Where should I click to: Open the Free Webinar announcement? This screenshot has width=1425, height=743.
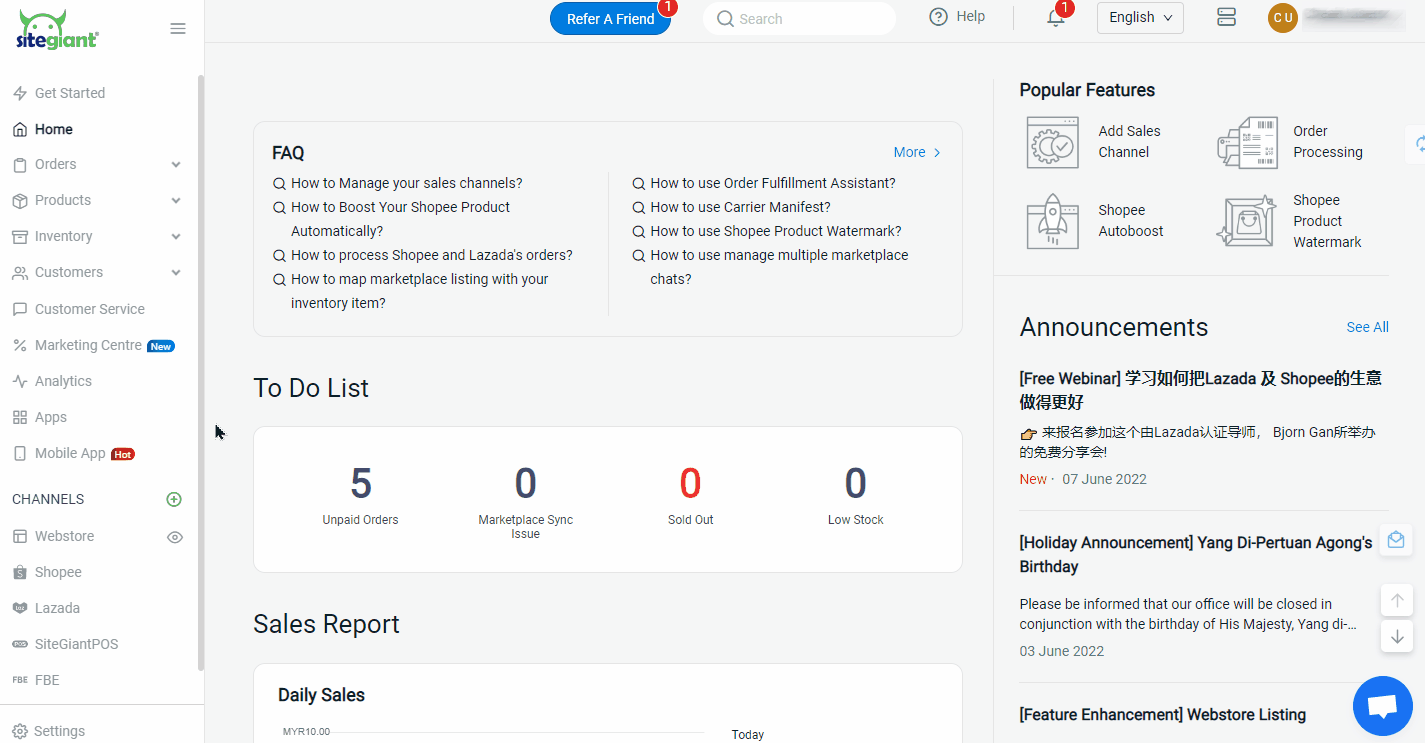(x=1200, y=390)
